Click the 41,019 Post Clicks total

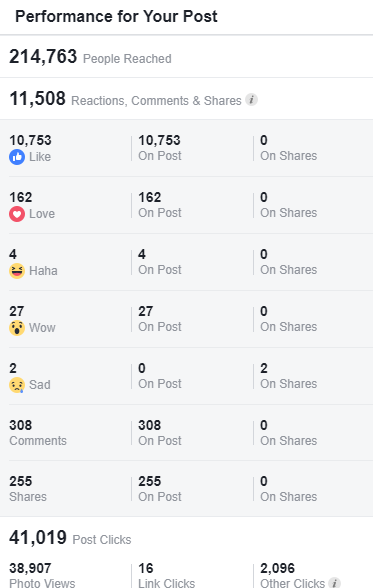coord(70,538)
